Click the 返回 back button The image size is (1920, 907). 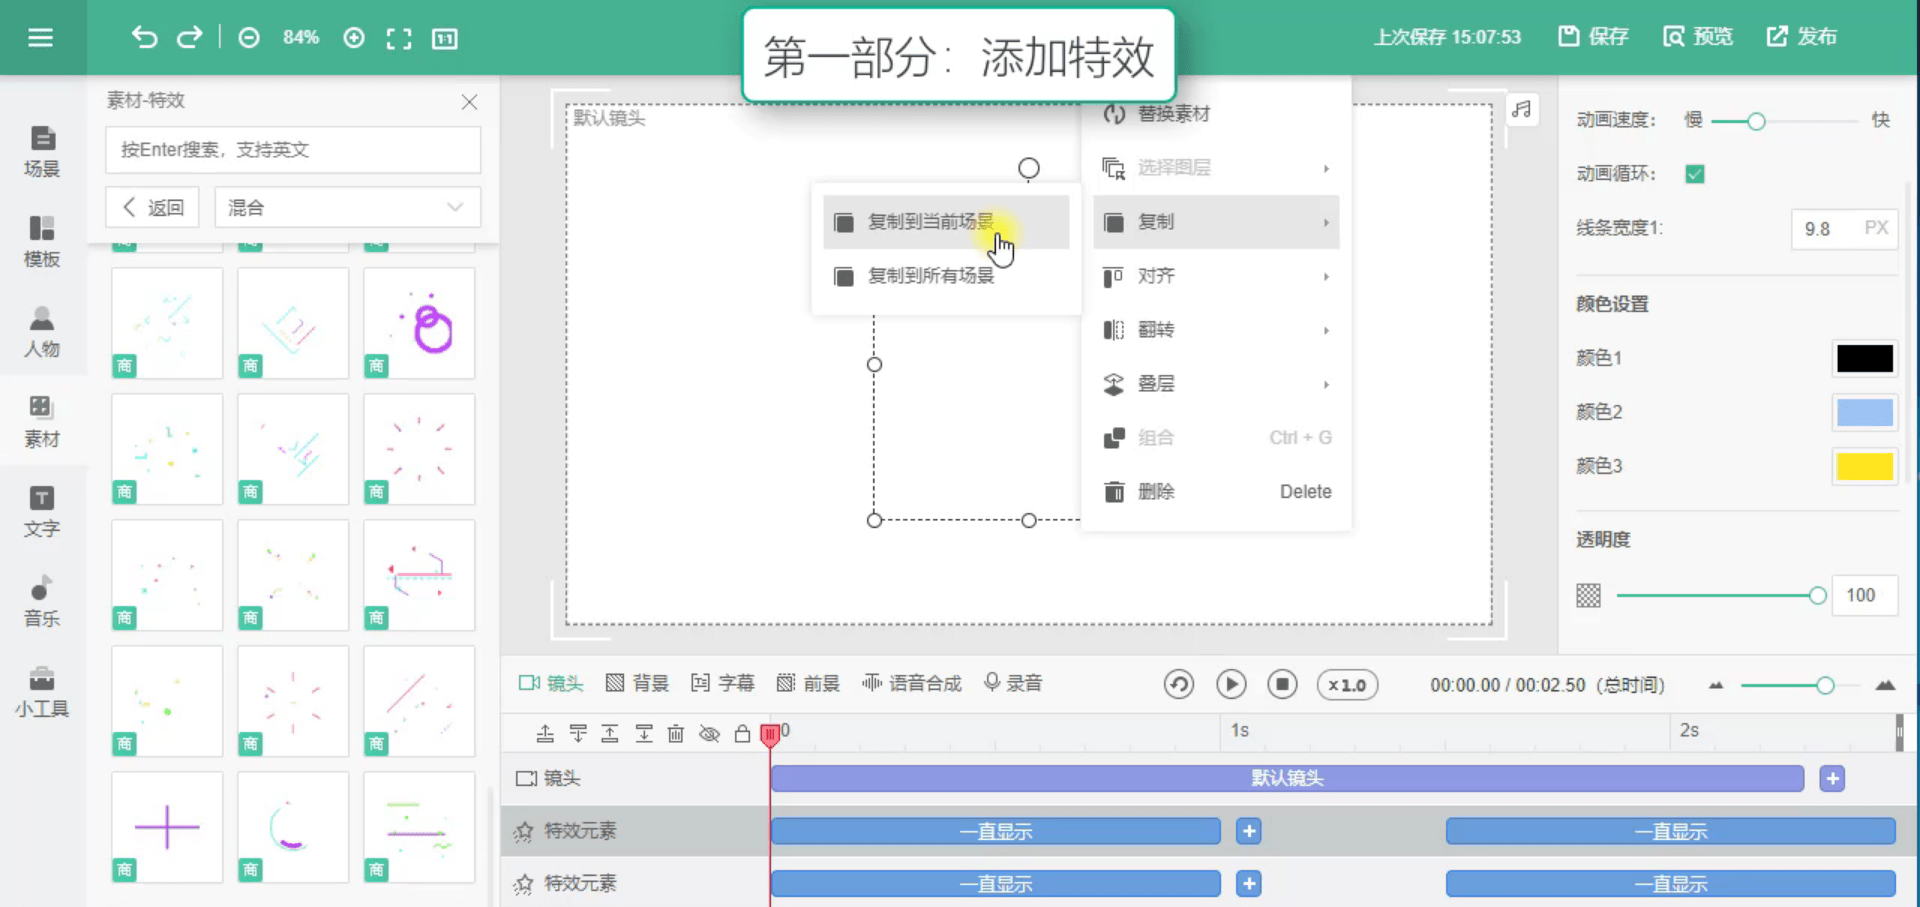152,207
